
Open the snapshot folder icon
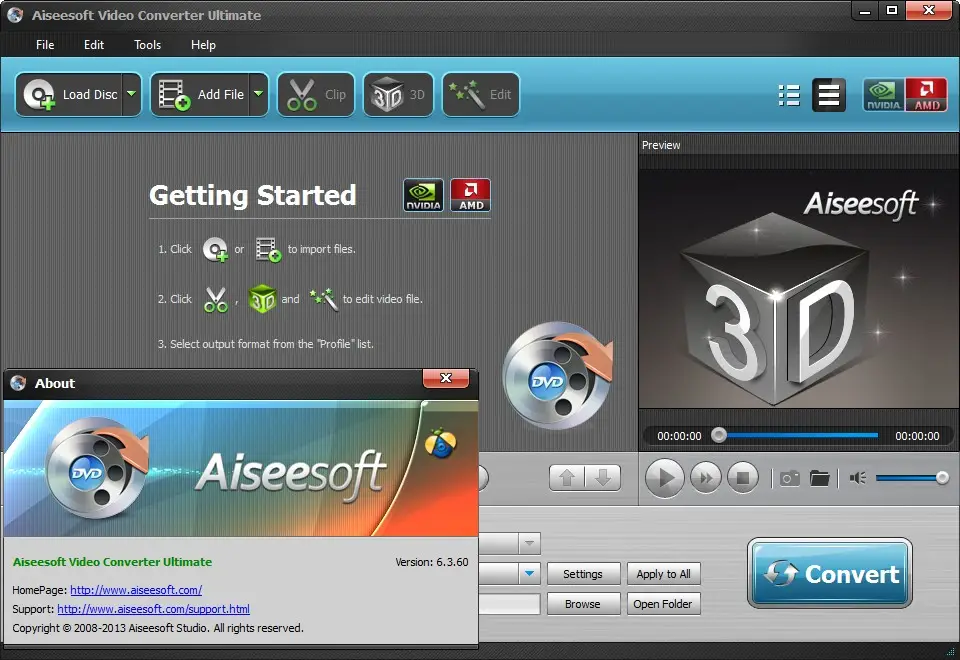coord(819,478)
